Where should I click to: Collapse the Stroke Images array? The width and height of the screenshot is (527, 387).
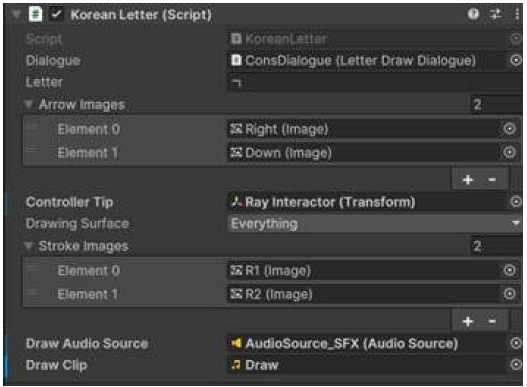pyautogui.click(x=29, y=246)
